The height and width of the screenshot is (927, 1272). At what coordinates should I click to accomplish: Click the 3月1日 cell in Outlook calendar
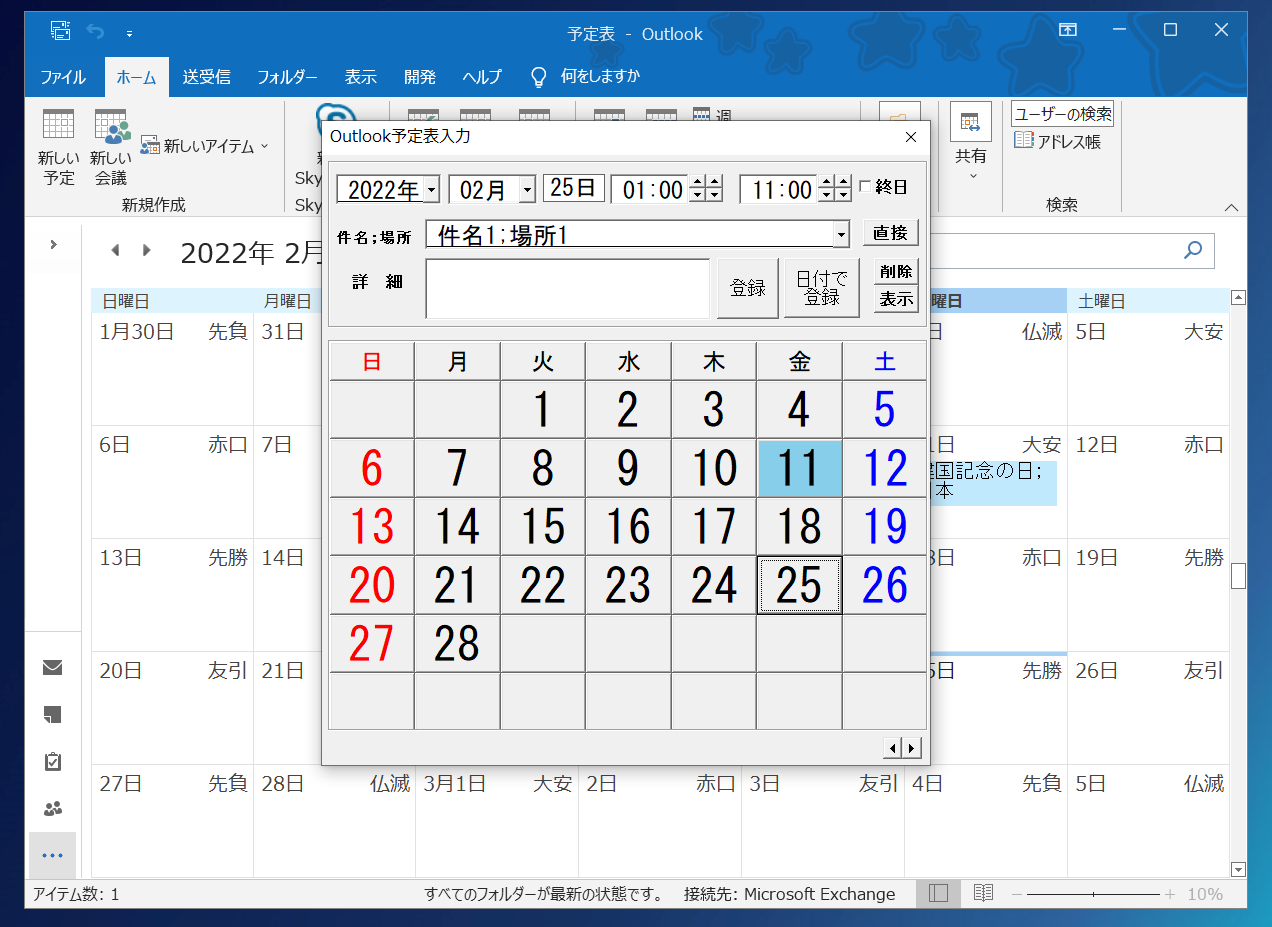(x=497, y=821)
